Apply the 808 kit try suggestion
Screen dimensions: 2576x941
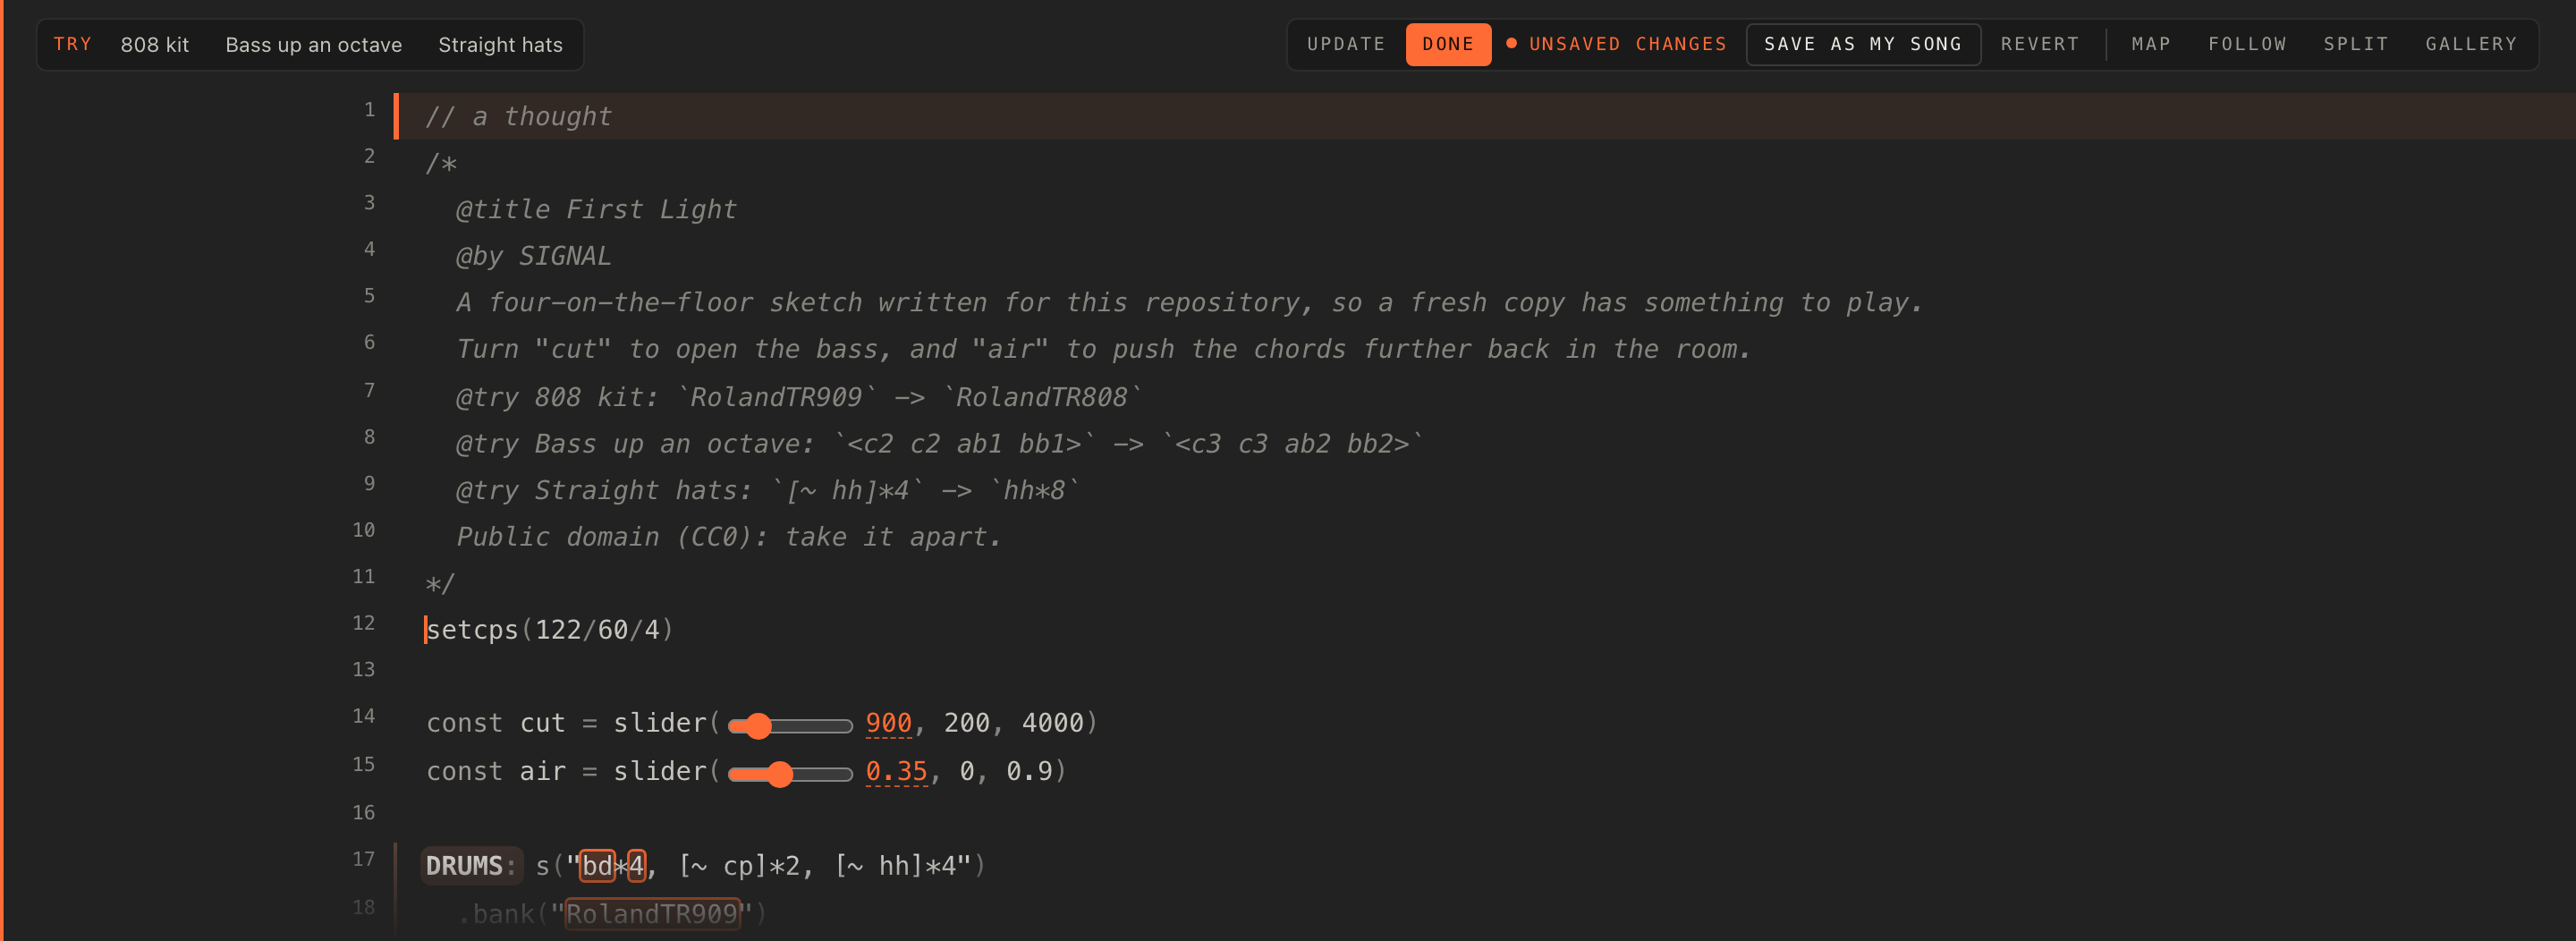point(155,45)
